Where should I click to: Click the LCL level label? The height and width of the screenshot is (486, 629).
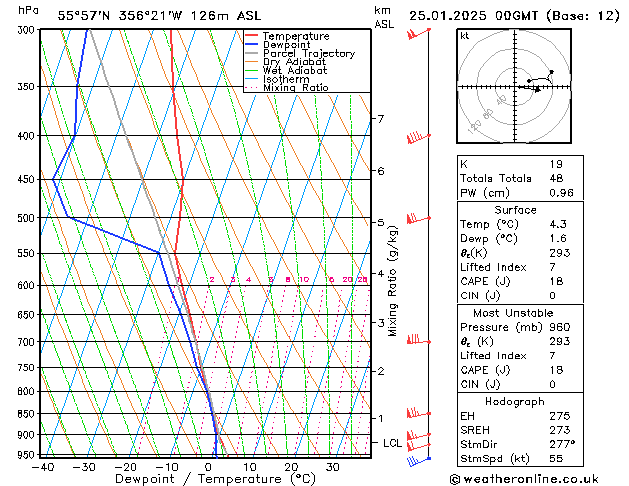click(392, 443)
